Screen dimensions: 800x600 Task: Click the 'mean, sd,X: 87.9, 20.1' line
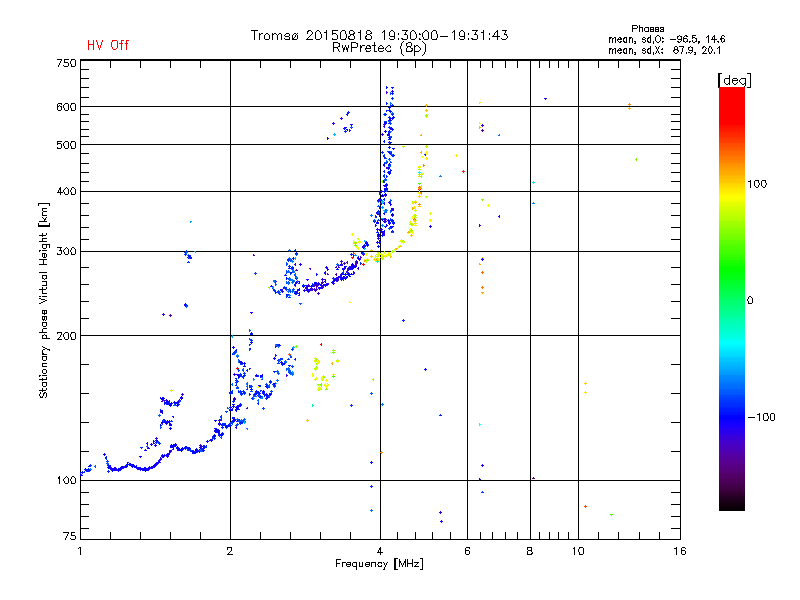coord(664,51)
